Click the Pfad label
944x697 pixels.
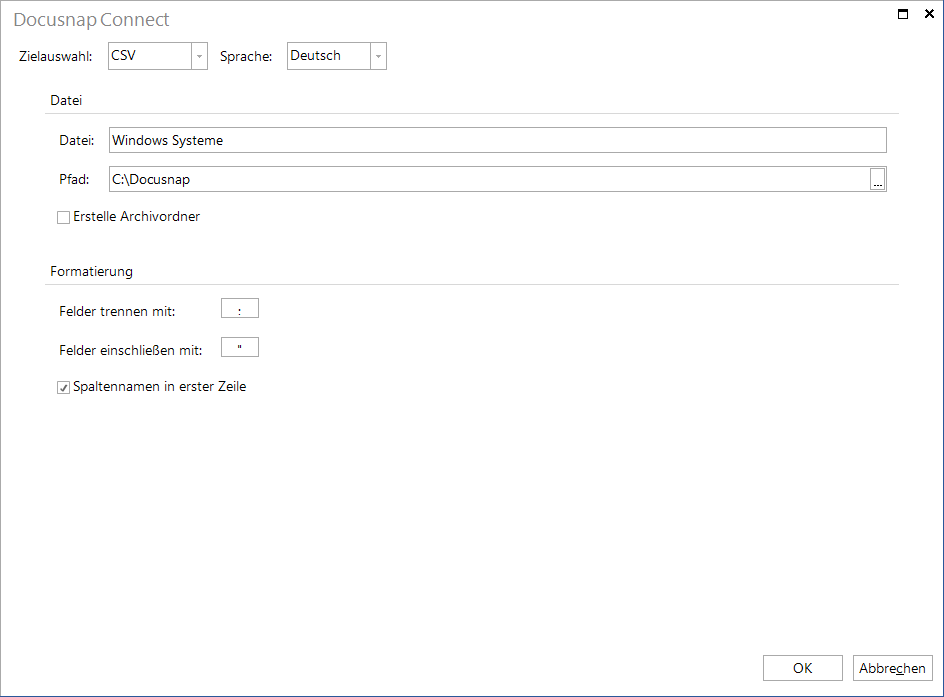[74, 179]
